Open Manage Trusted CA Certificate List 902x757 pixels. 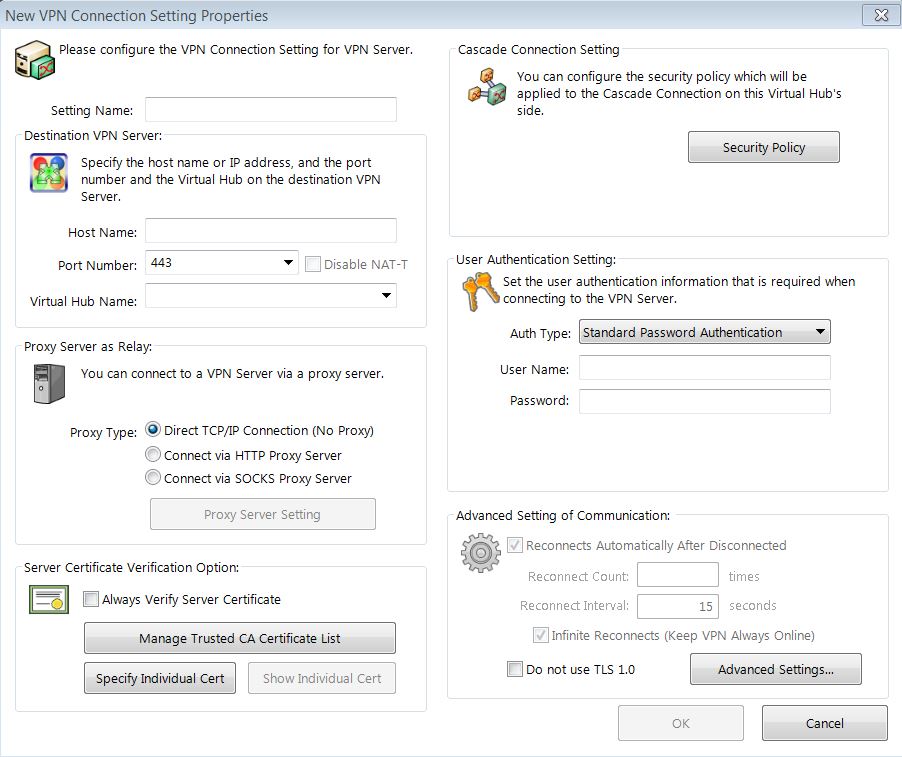point(239,638)
